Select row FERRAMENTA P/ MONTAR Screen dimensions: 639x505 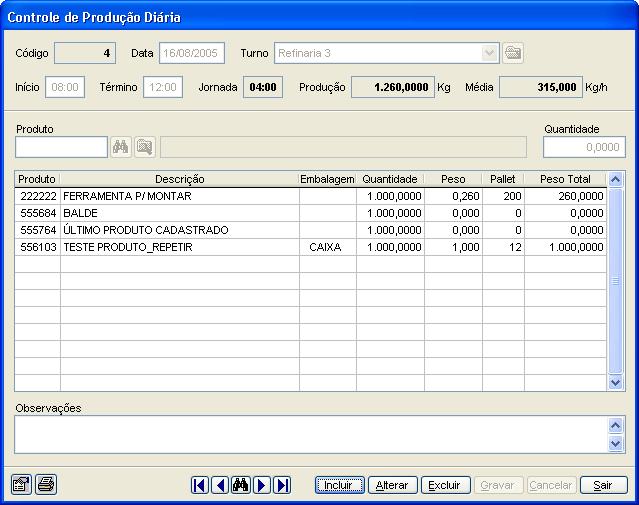(x=311, y=196)
